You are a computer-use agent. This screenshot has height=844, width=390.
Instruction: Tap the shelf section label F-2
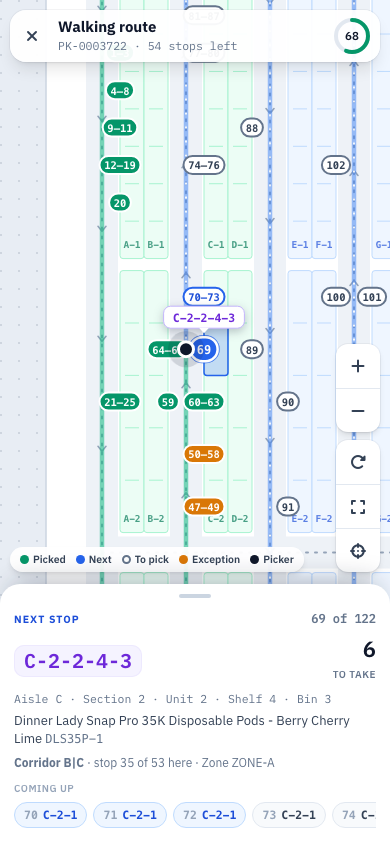click(x=324, y=519)
